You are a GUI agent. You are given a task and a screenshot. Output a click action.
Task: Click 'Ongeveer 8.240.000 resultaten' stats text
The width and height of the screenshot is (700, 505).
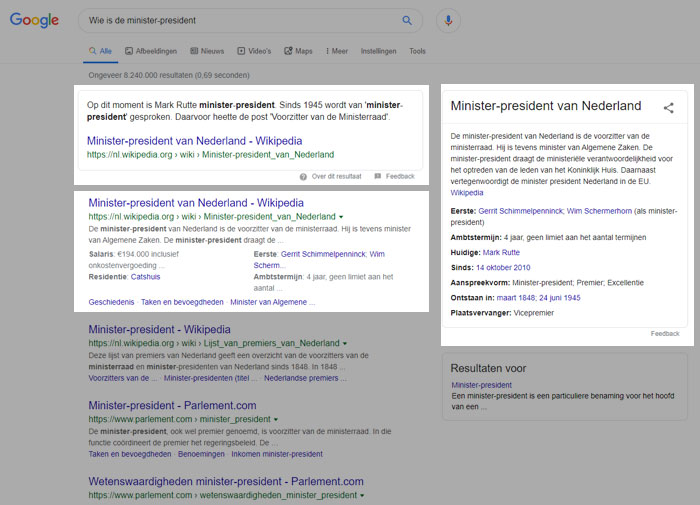tap(169, 75)
